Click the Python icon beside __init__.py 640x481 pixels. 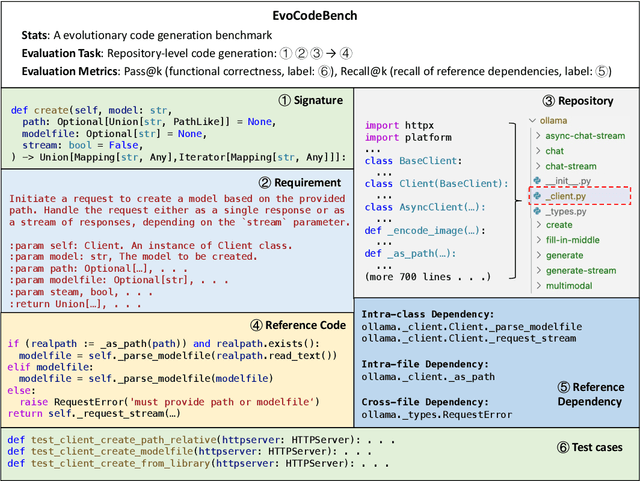pyautogui.click(x=538, y=182)
